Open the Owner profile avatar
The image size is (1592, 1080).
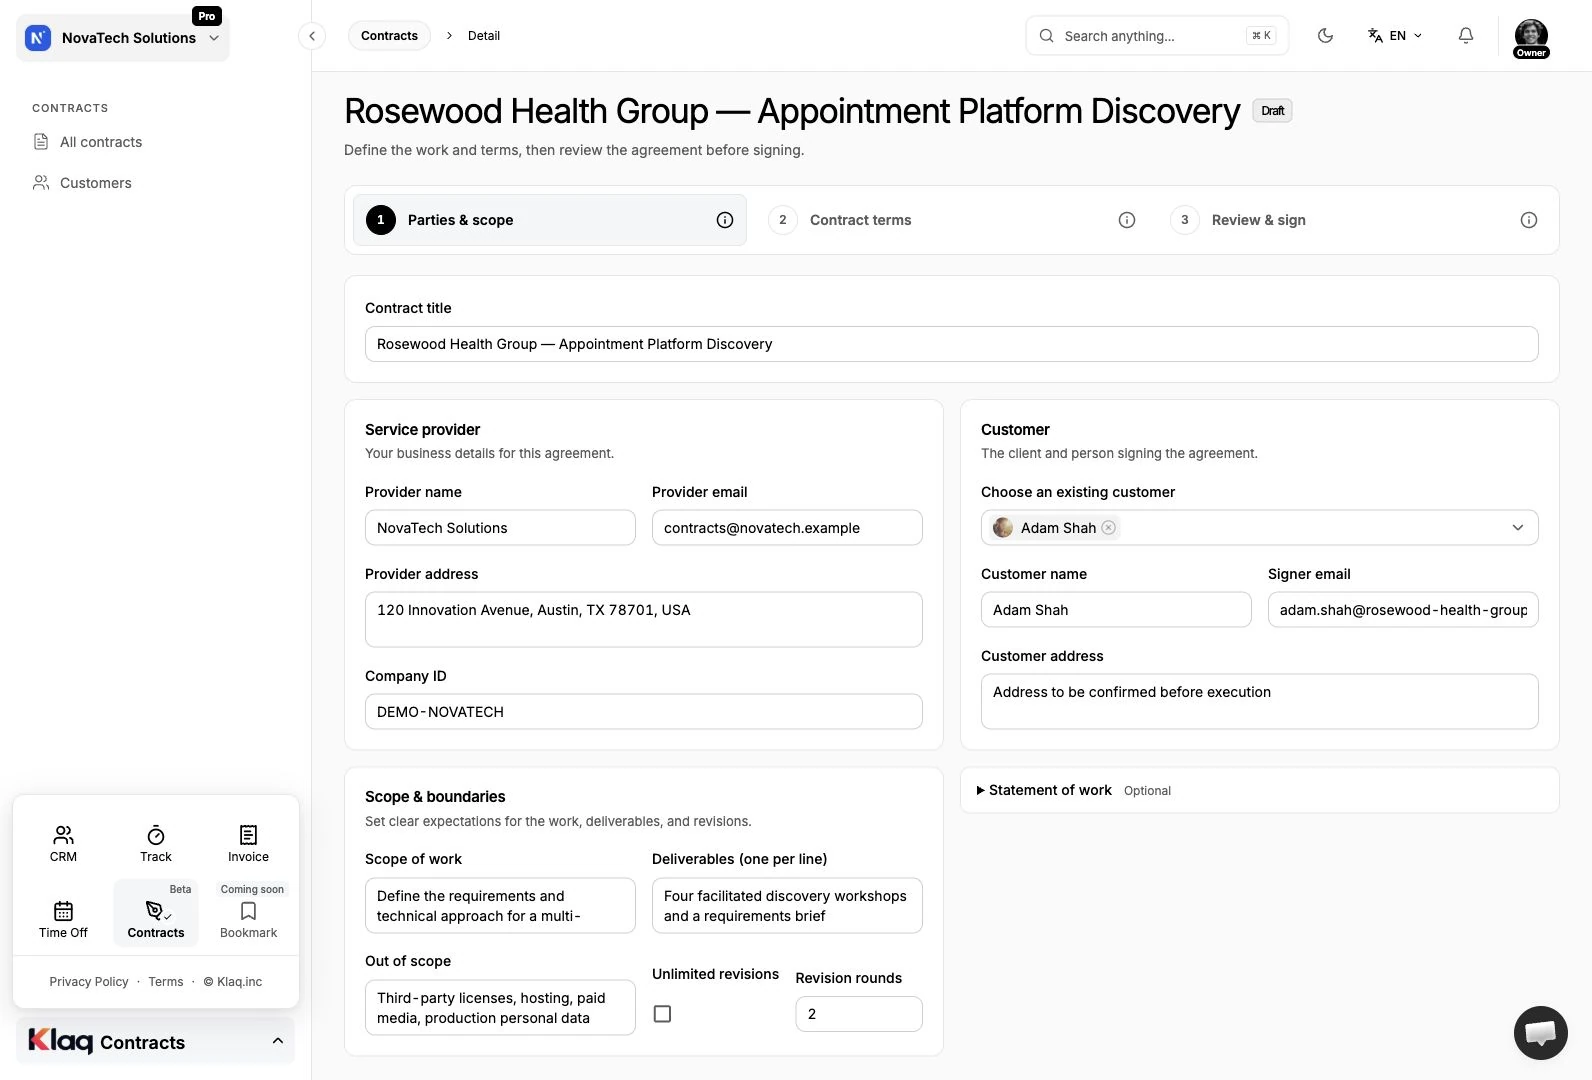pos(1531,37)
